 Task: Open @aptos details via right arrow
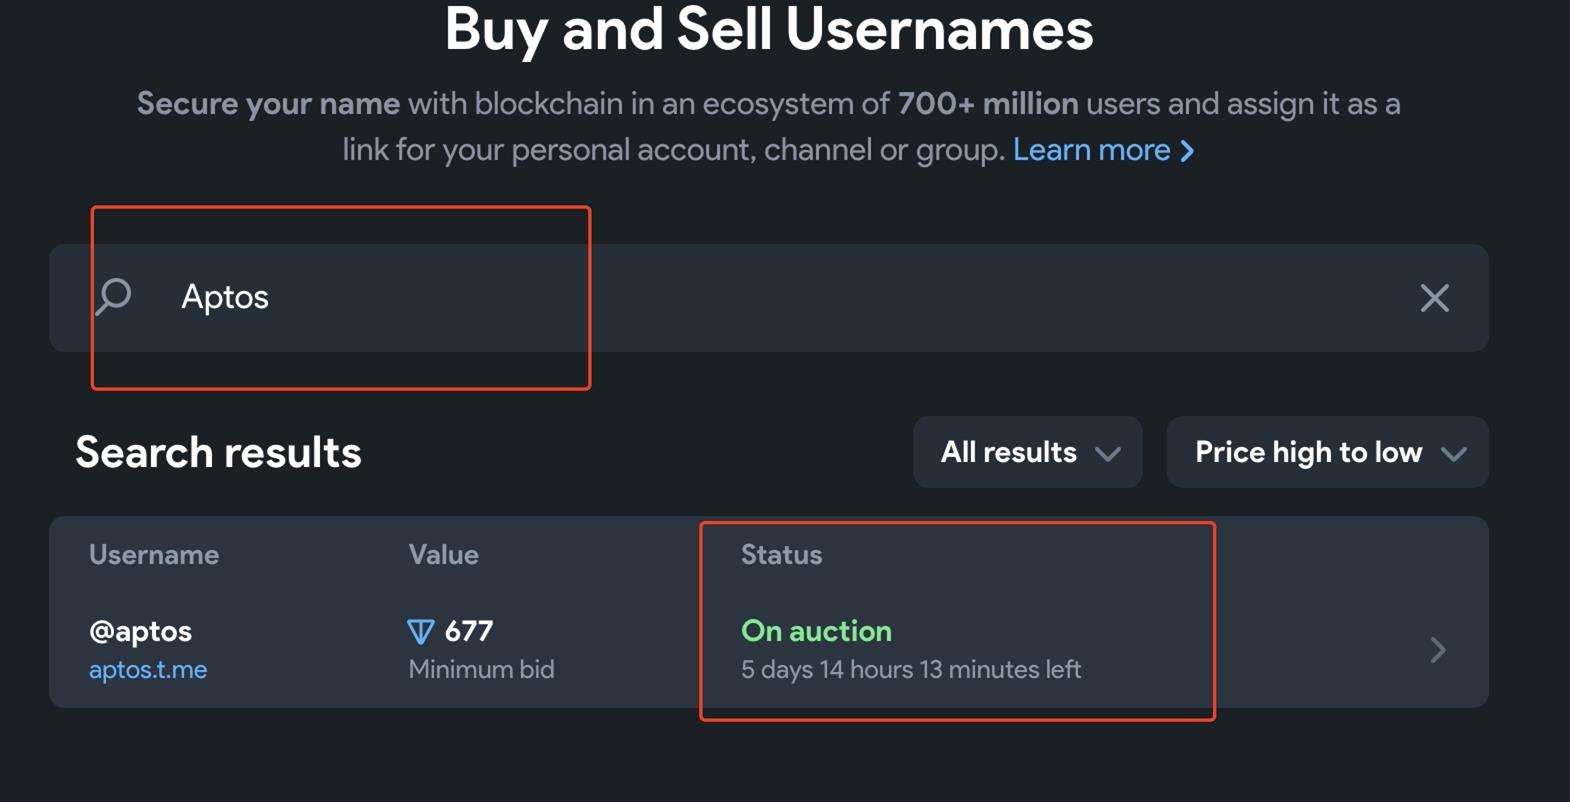tap(1437, 650)
